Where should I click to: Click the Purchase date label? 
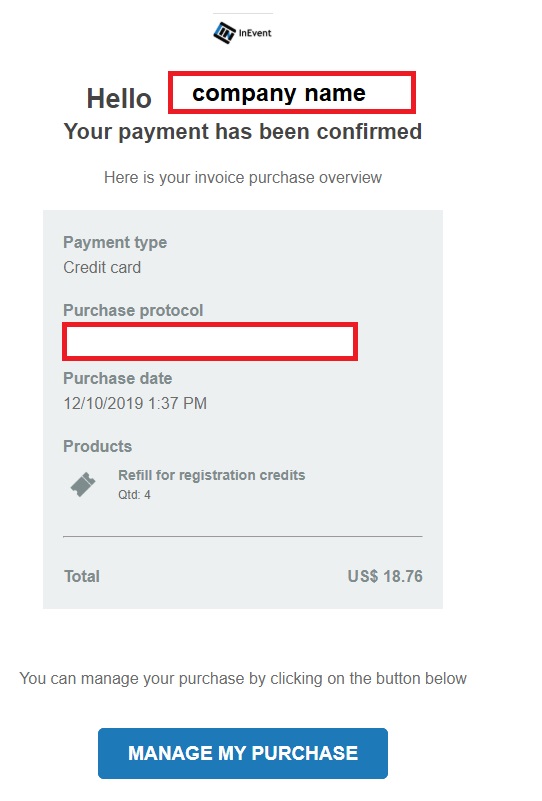coord(117,378)
